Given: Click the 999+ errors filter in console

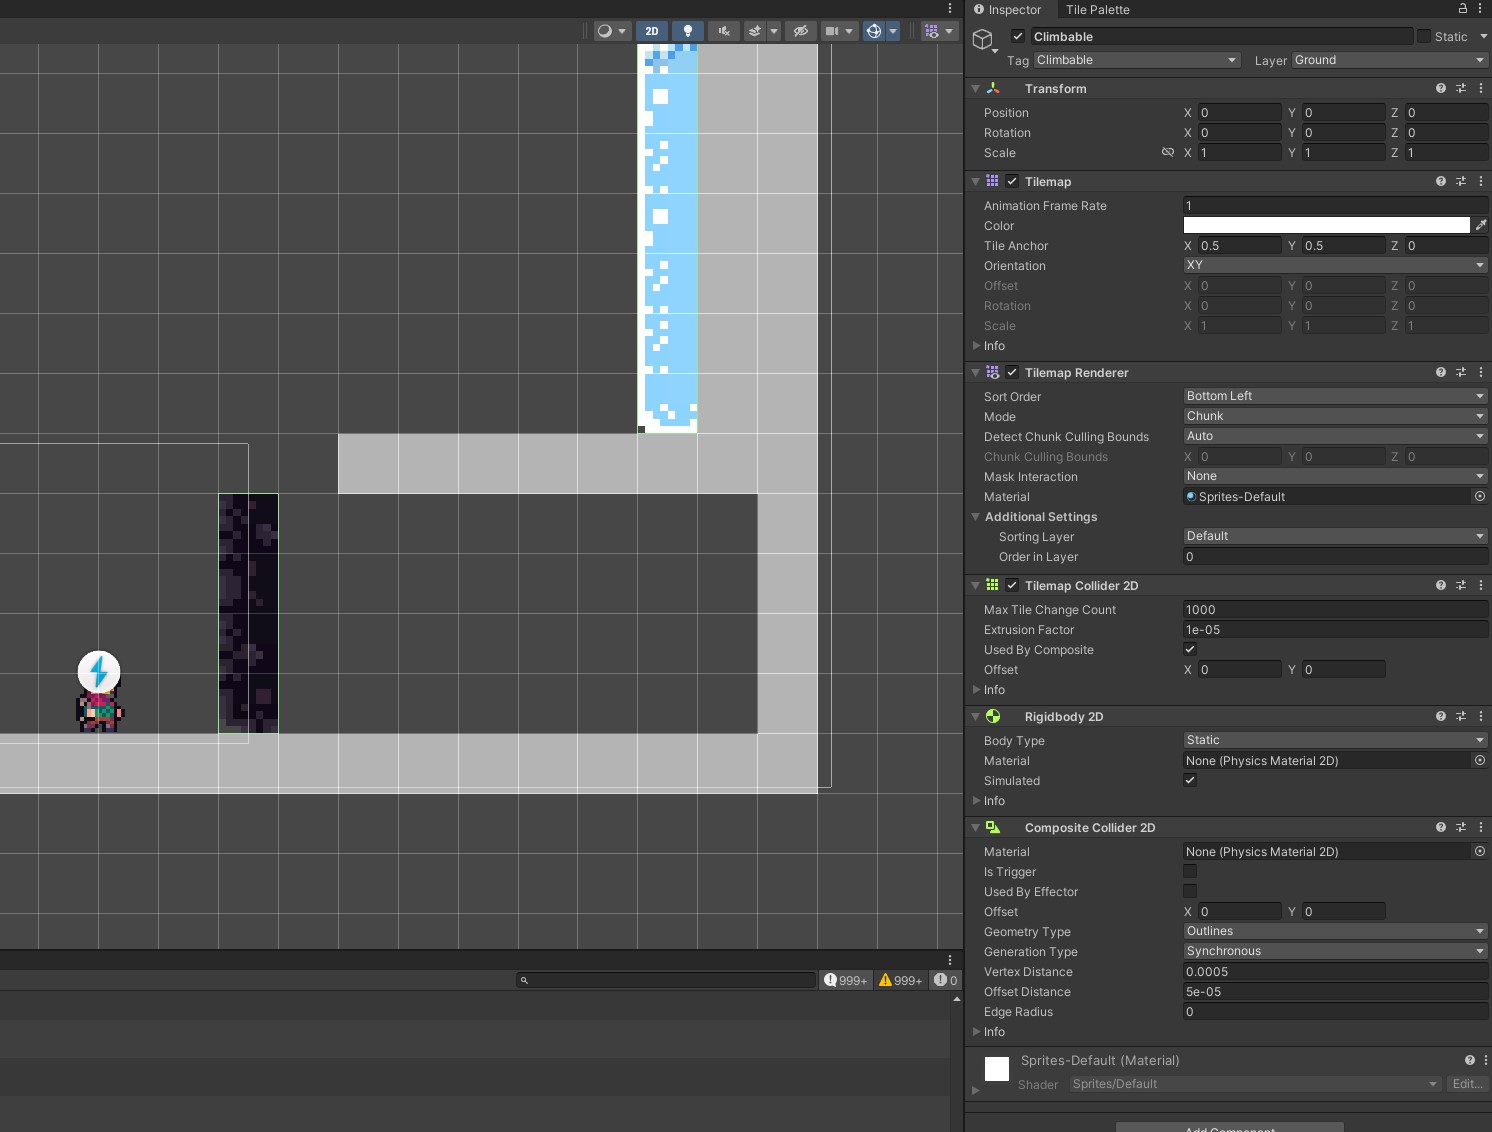Looking at the screenshot, I should (845, 980).
